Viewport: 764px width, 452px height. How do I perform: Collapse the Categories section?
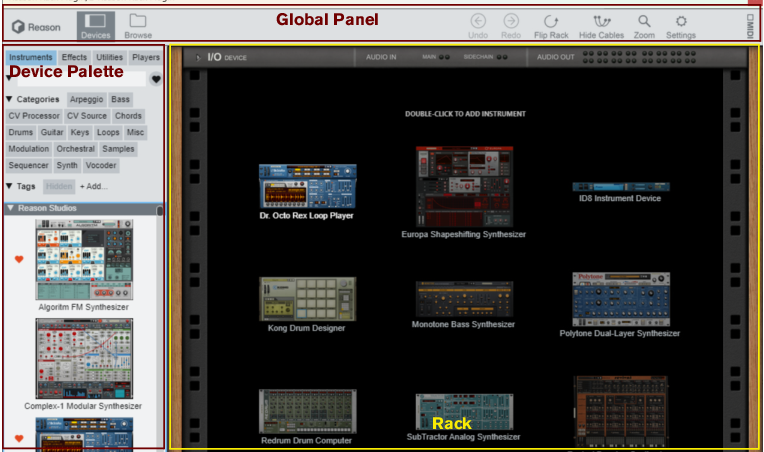pyautogui.click(x=10, y=100)
